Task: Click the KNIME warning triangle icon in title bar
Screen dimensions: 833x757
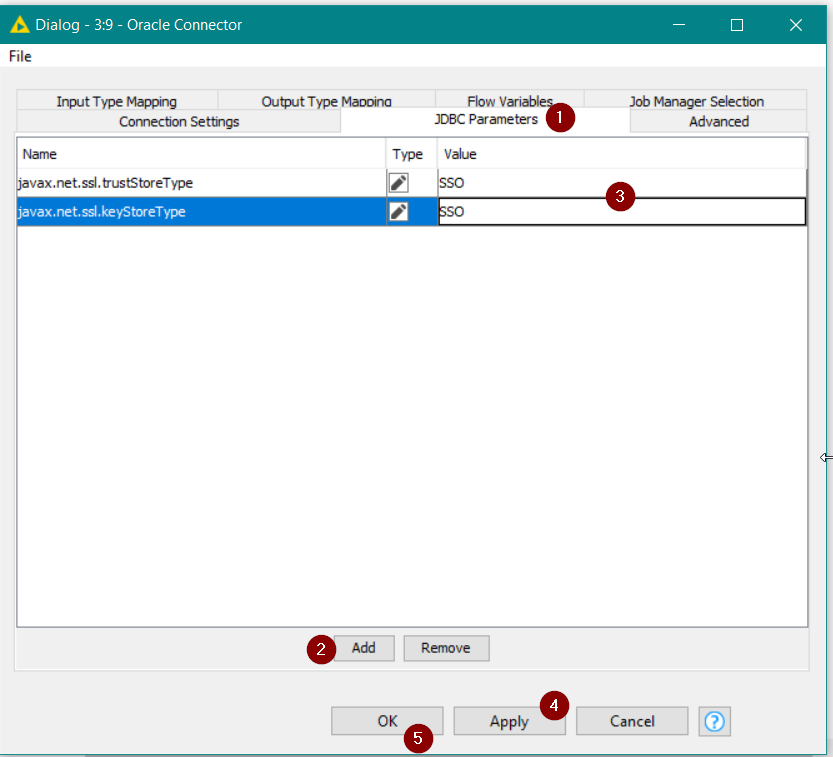Action: point(19,24)
